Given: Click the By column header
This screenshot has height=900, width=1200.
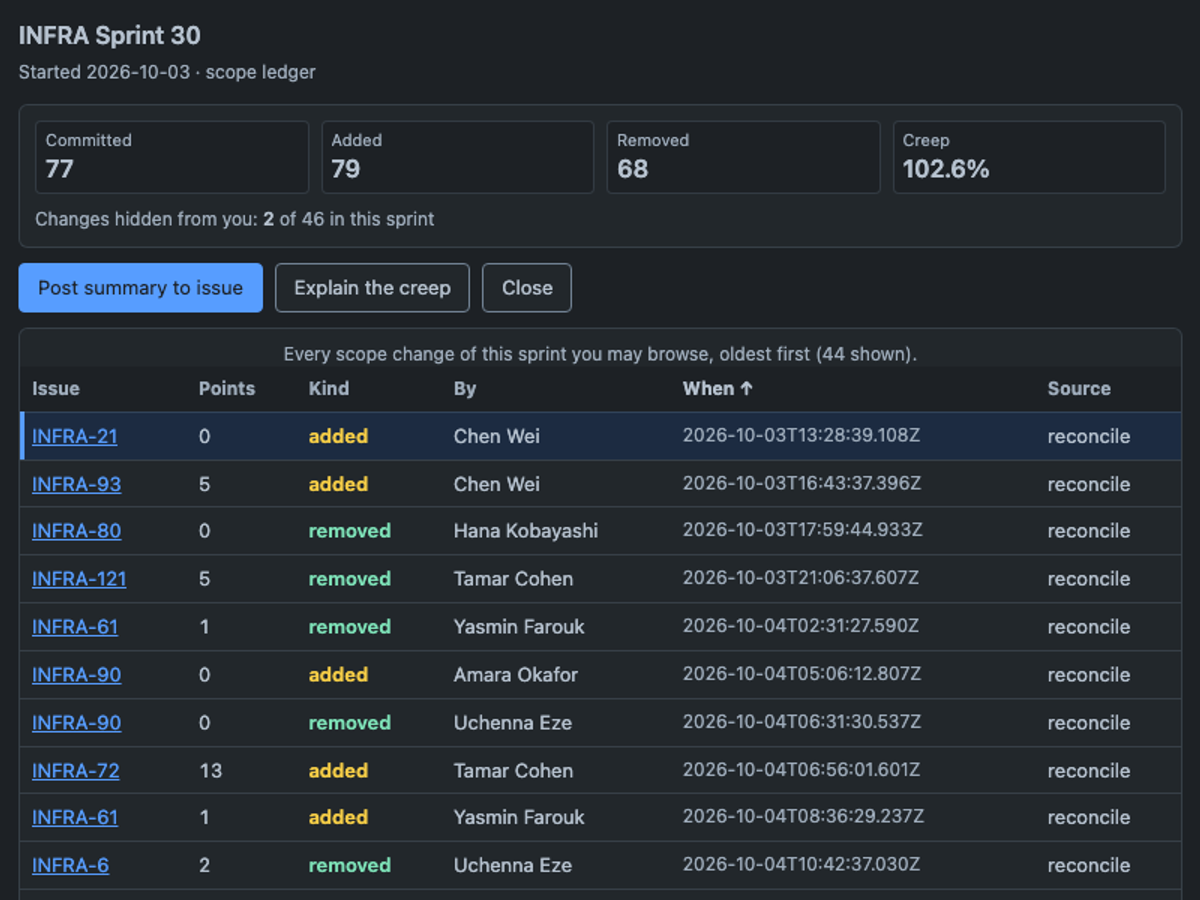Looking at the screenshot, I should [465, 389].
